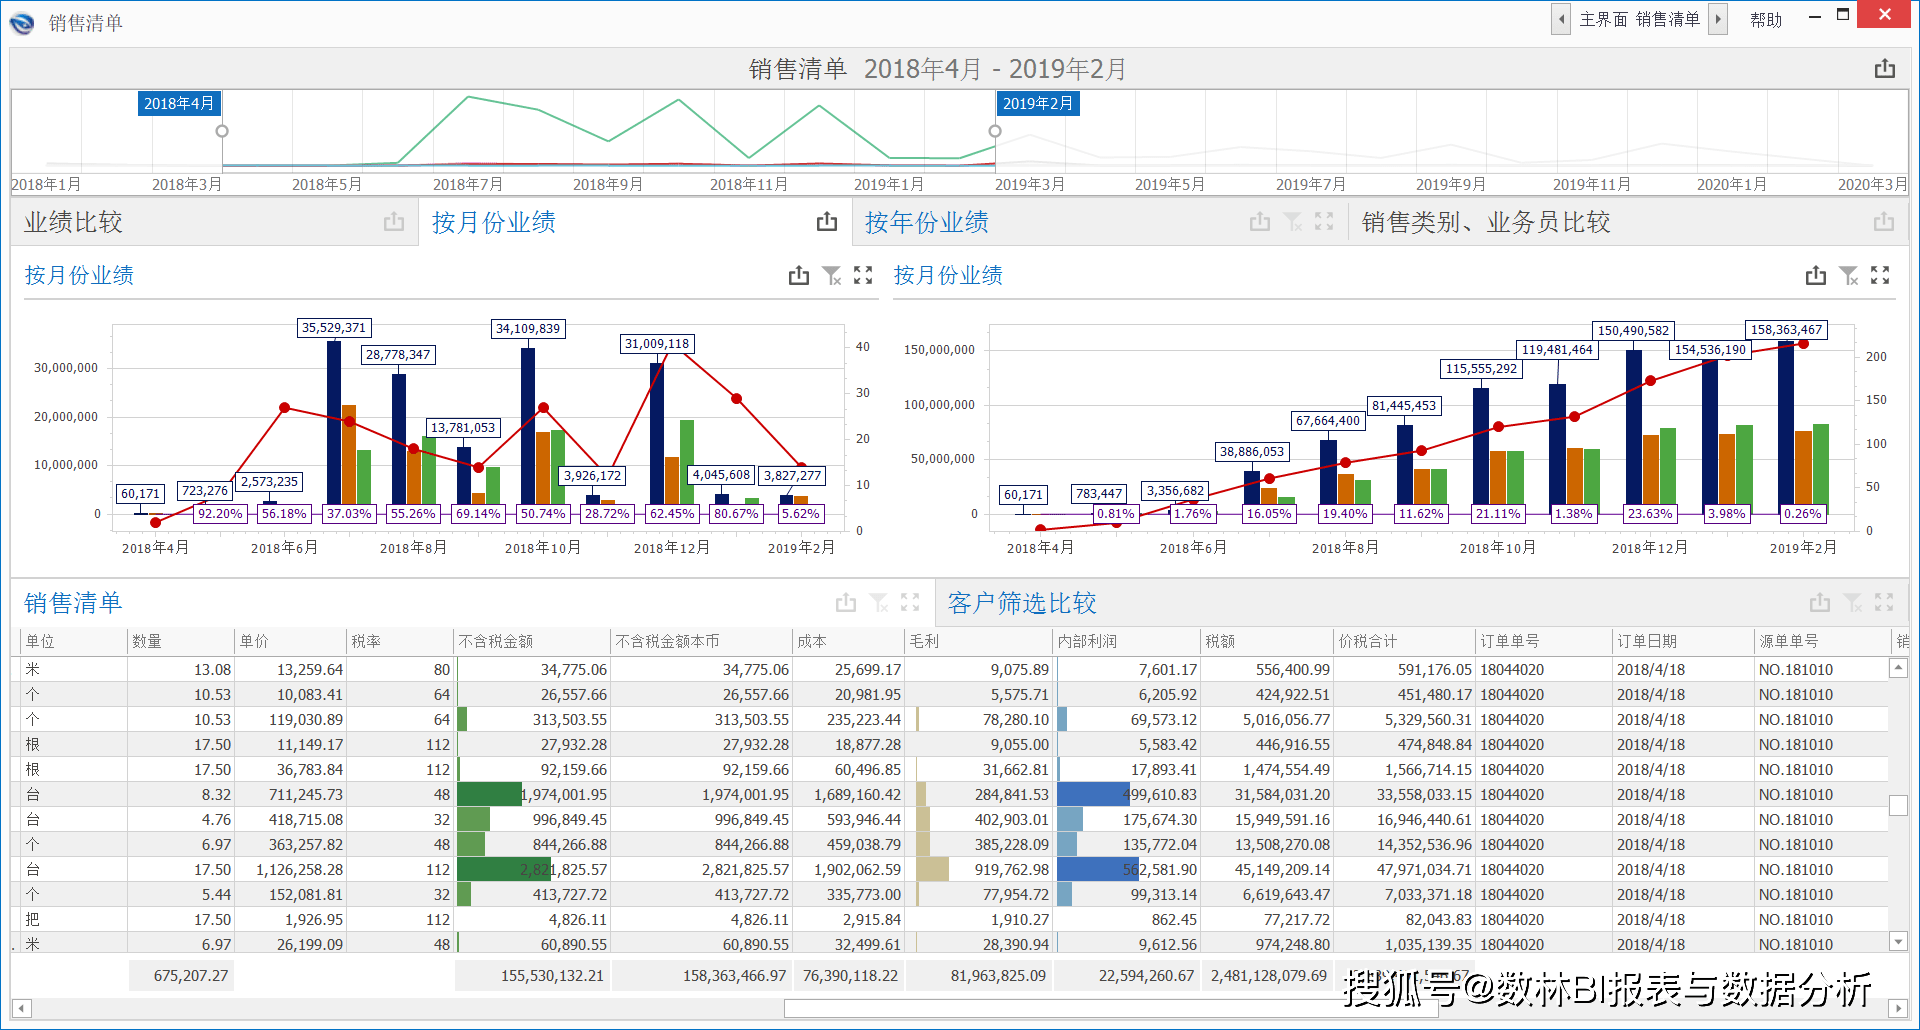Click the right navigation arrow beside 销售清单

pyautogui.click(x=1718, y=19)
